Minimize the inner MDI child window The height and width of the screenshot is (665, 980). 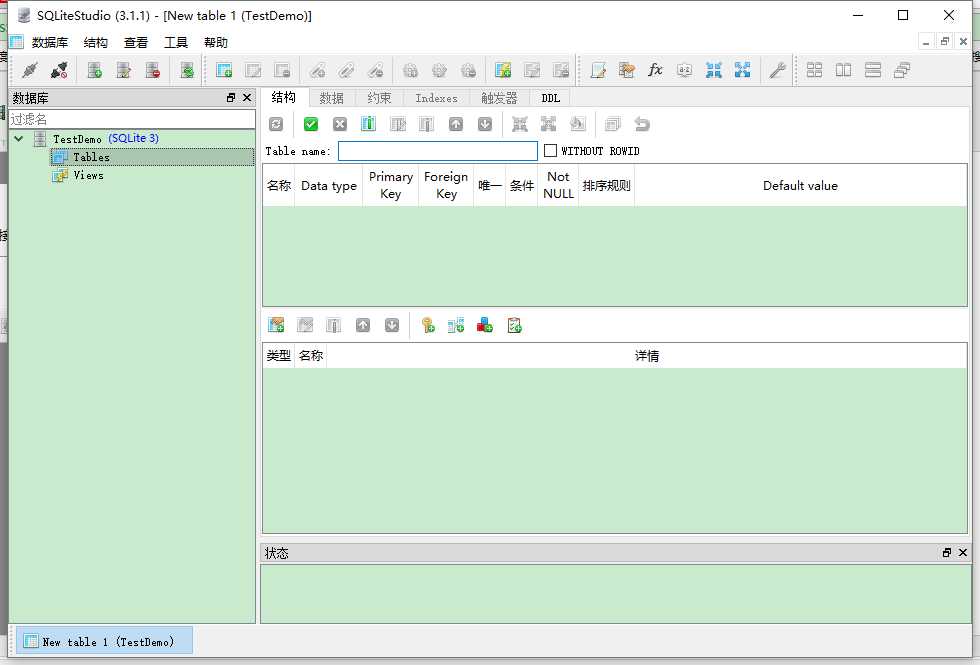926,41
